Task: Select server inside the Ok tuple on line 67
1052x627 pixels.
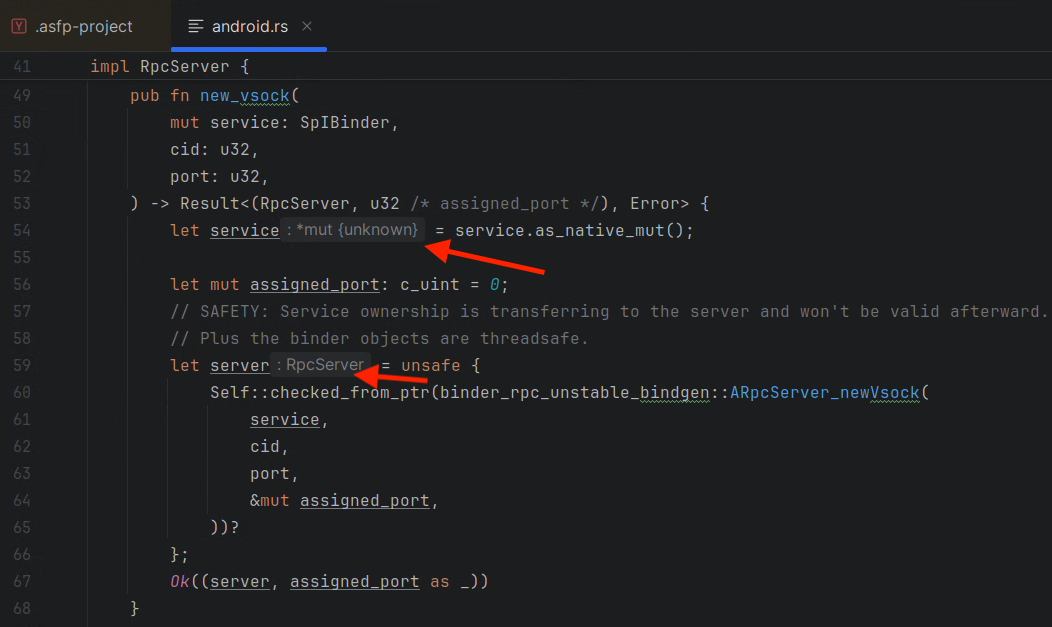Action: tap(239, 581)
